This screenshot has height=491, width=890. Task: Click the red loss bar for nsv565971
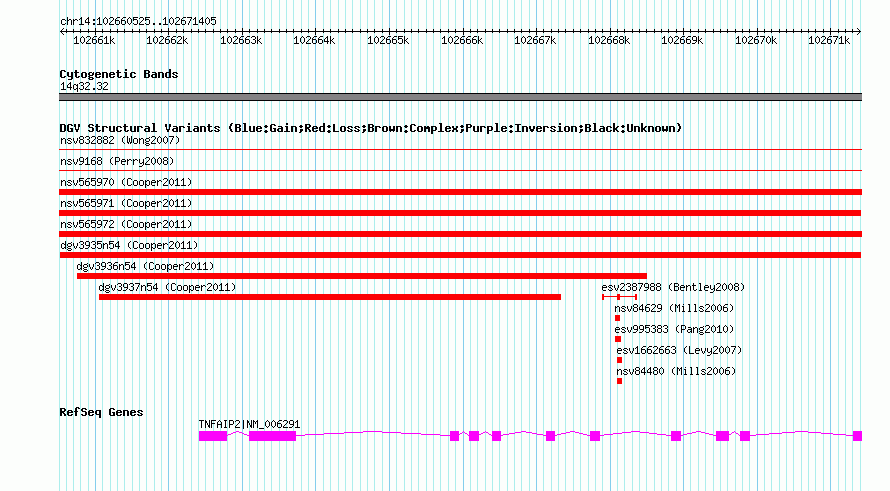pos(460,213)
